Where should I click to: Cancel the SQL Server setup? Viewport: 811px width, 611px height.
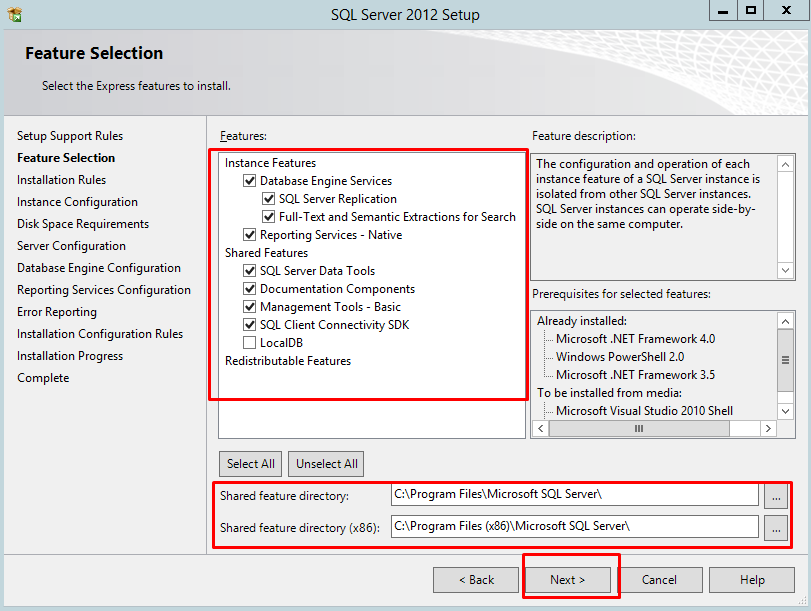[x=659, y=580]
